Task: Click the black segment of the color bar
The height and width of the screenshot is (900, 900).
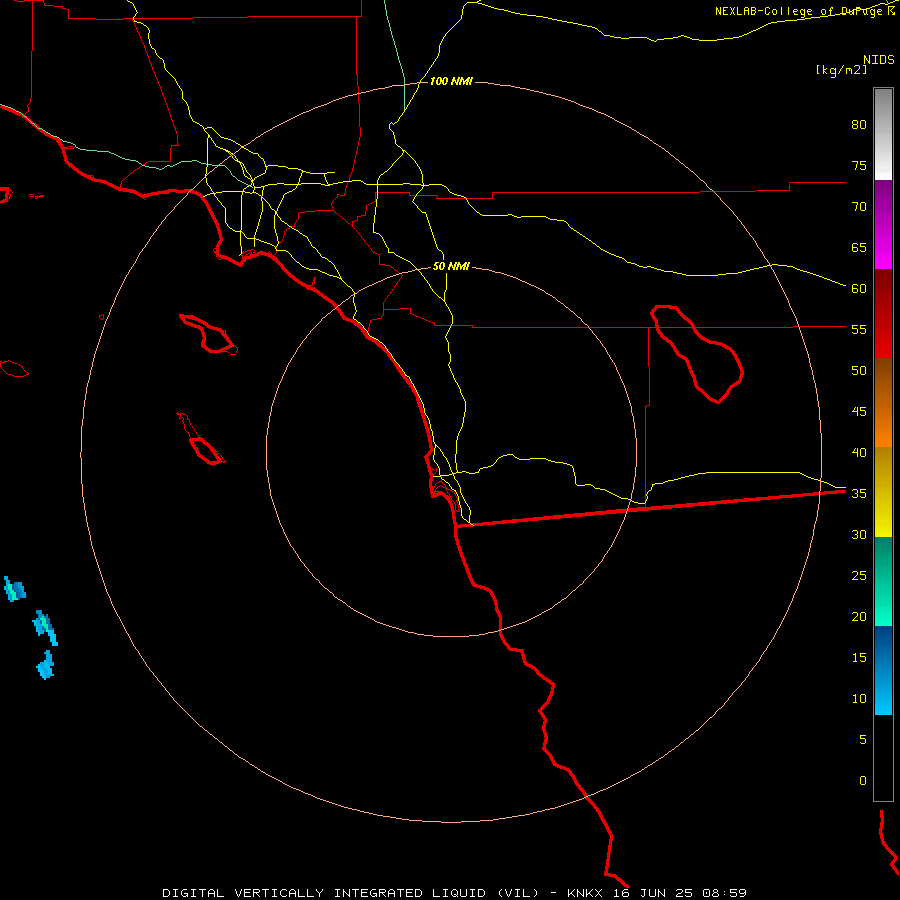Action: pos(883,758)
